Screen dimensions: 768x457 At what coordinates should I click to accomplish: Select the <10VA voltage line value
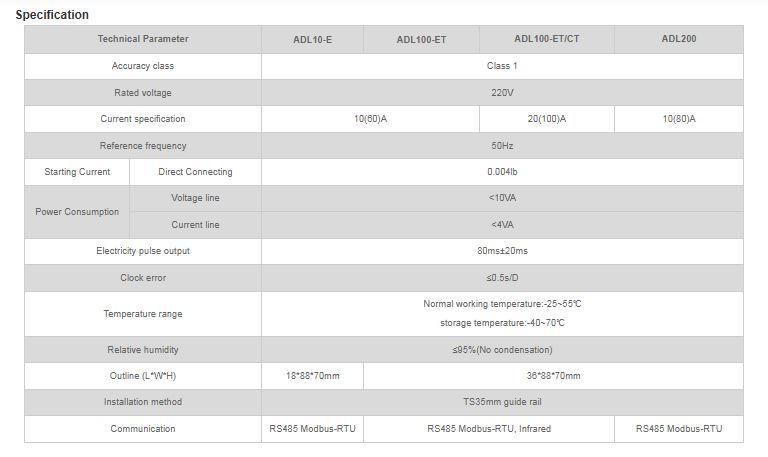(502, 198)
